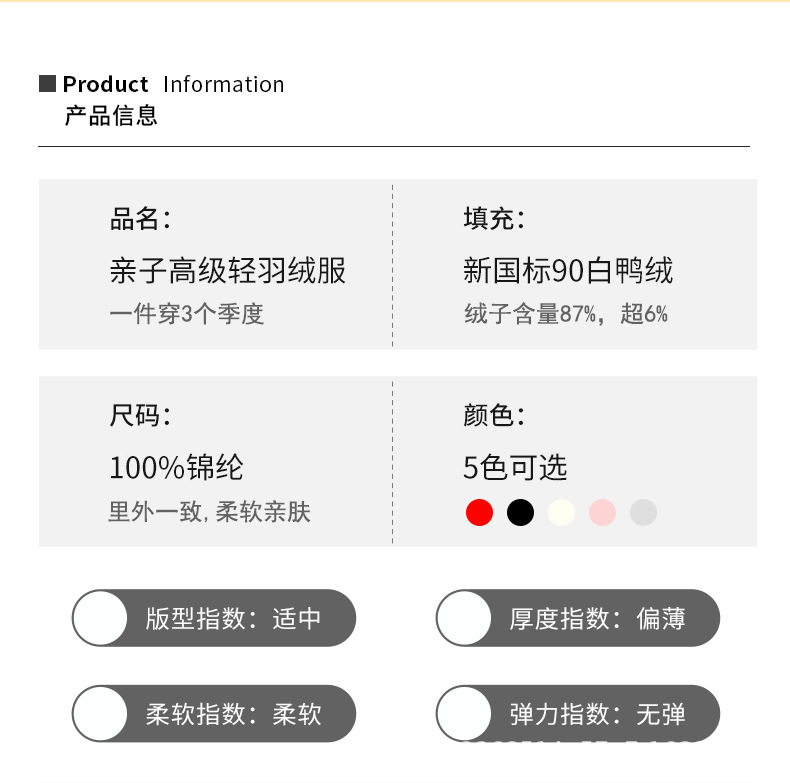Select the light pink color swatch
The height and width of the screenshot is (783, 790).
[602, 513]
